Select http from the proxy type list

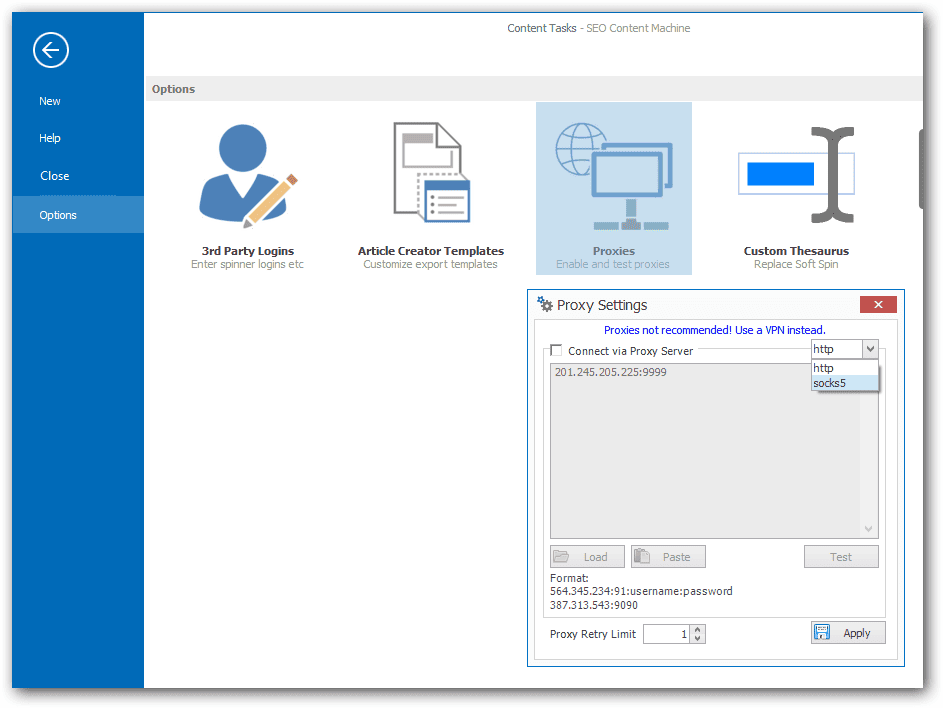pos(844,368)
